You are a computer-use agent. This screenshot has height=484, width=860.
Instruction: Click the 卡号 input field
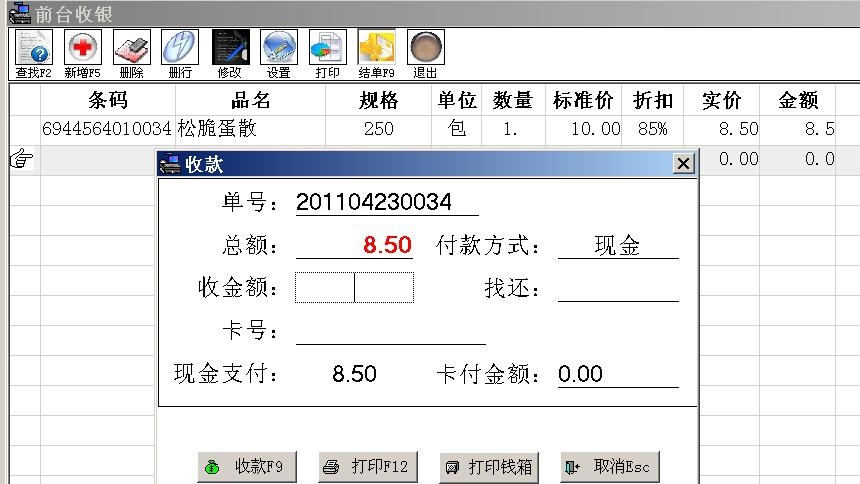point(391,330)
